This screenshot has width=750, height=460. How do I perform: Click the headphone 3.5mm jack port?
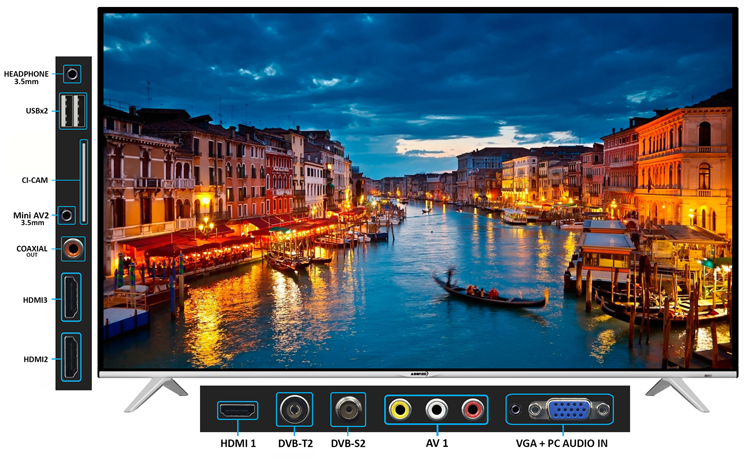pyautogui.click(x=72, y=74)
